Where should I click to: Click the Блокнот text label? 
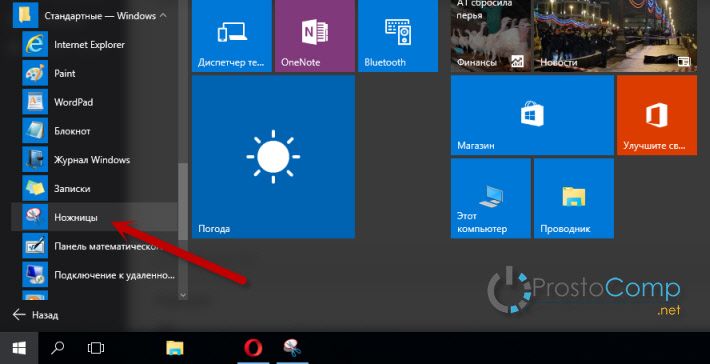[72, 131]
